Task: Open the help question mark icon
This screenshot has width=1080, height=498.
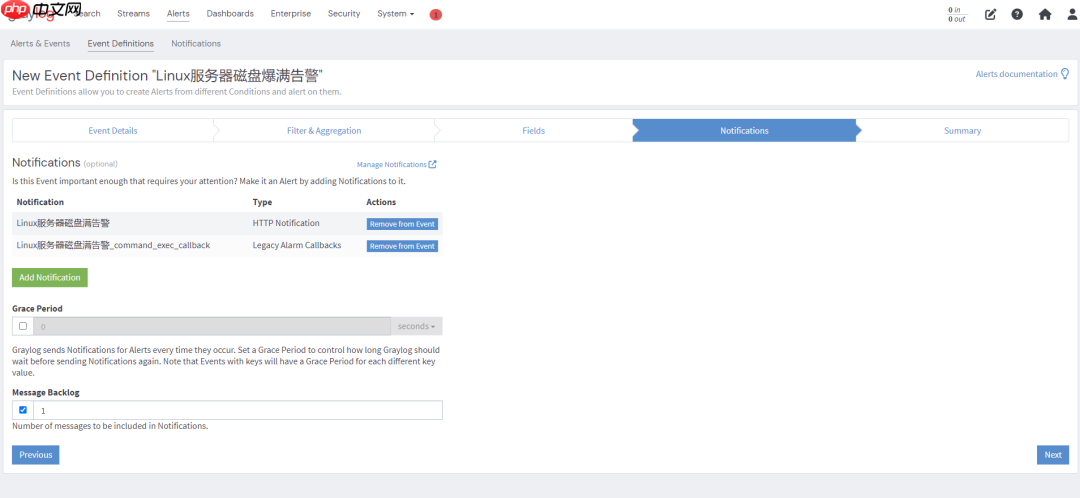Action: [1017, 14]
